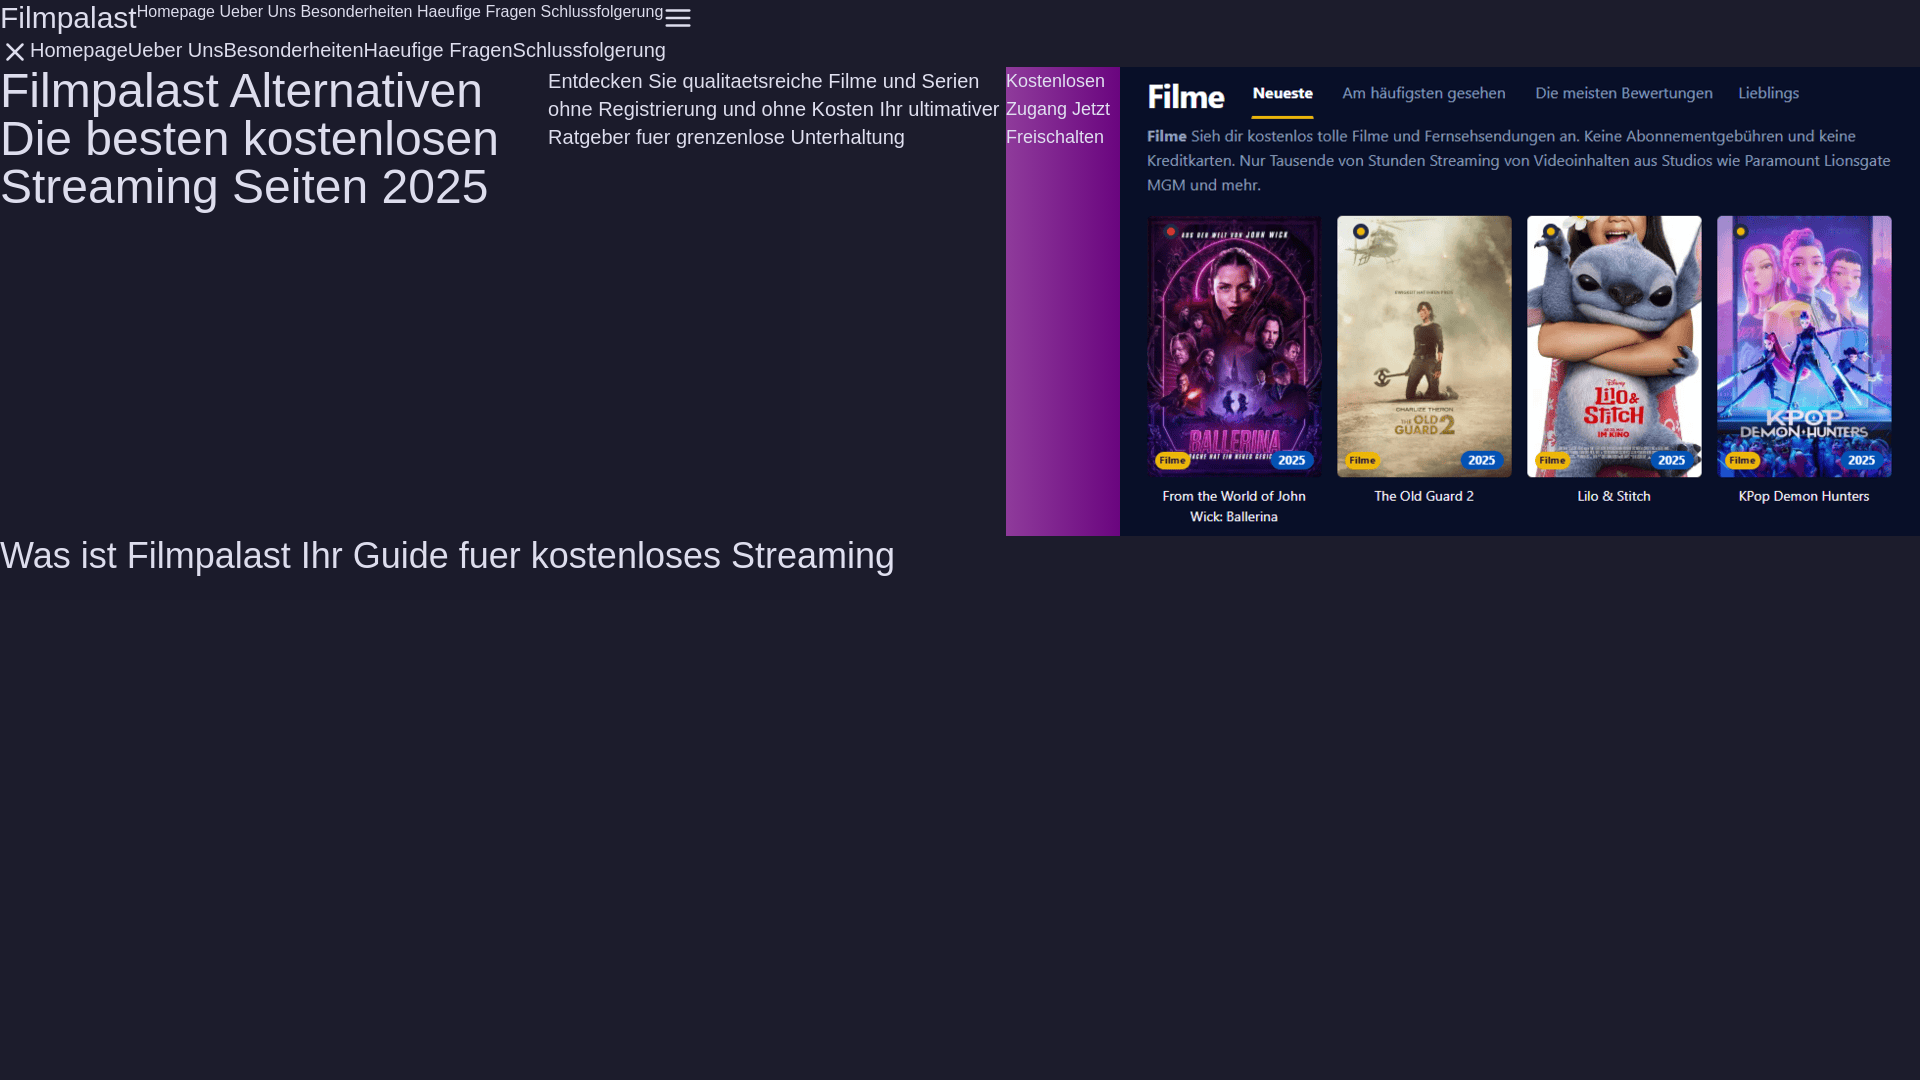Click heading Was ist Filmpalast Ihr Guide
Viewport: 1920px width, 1080px height.
(447, 556)
